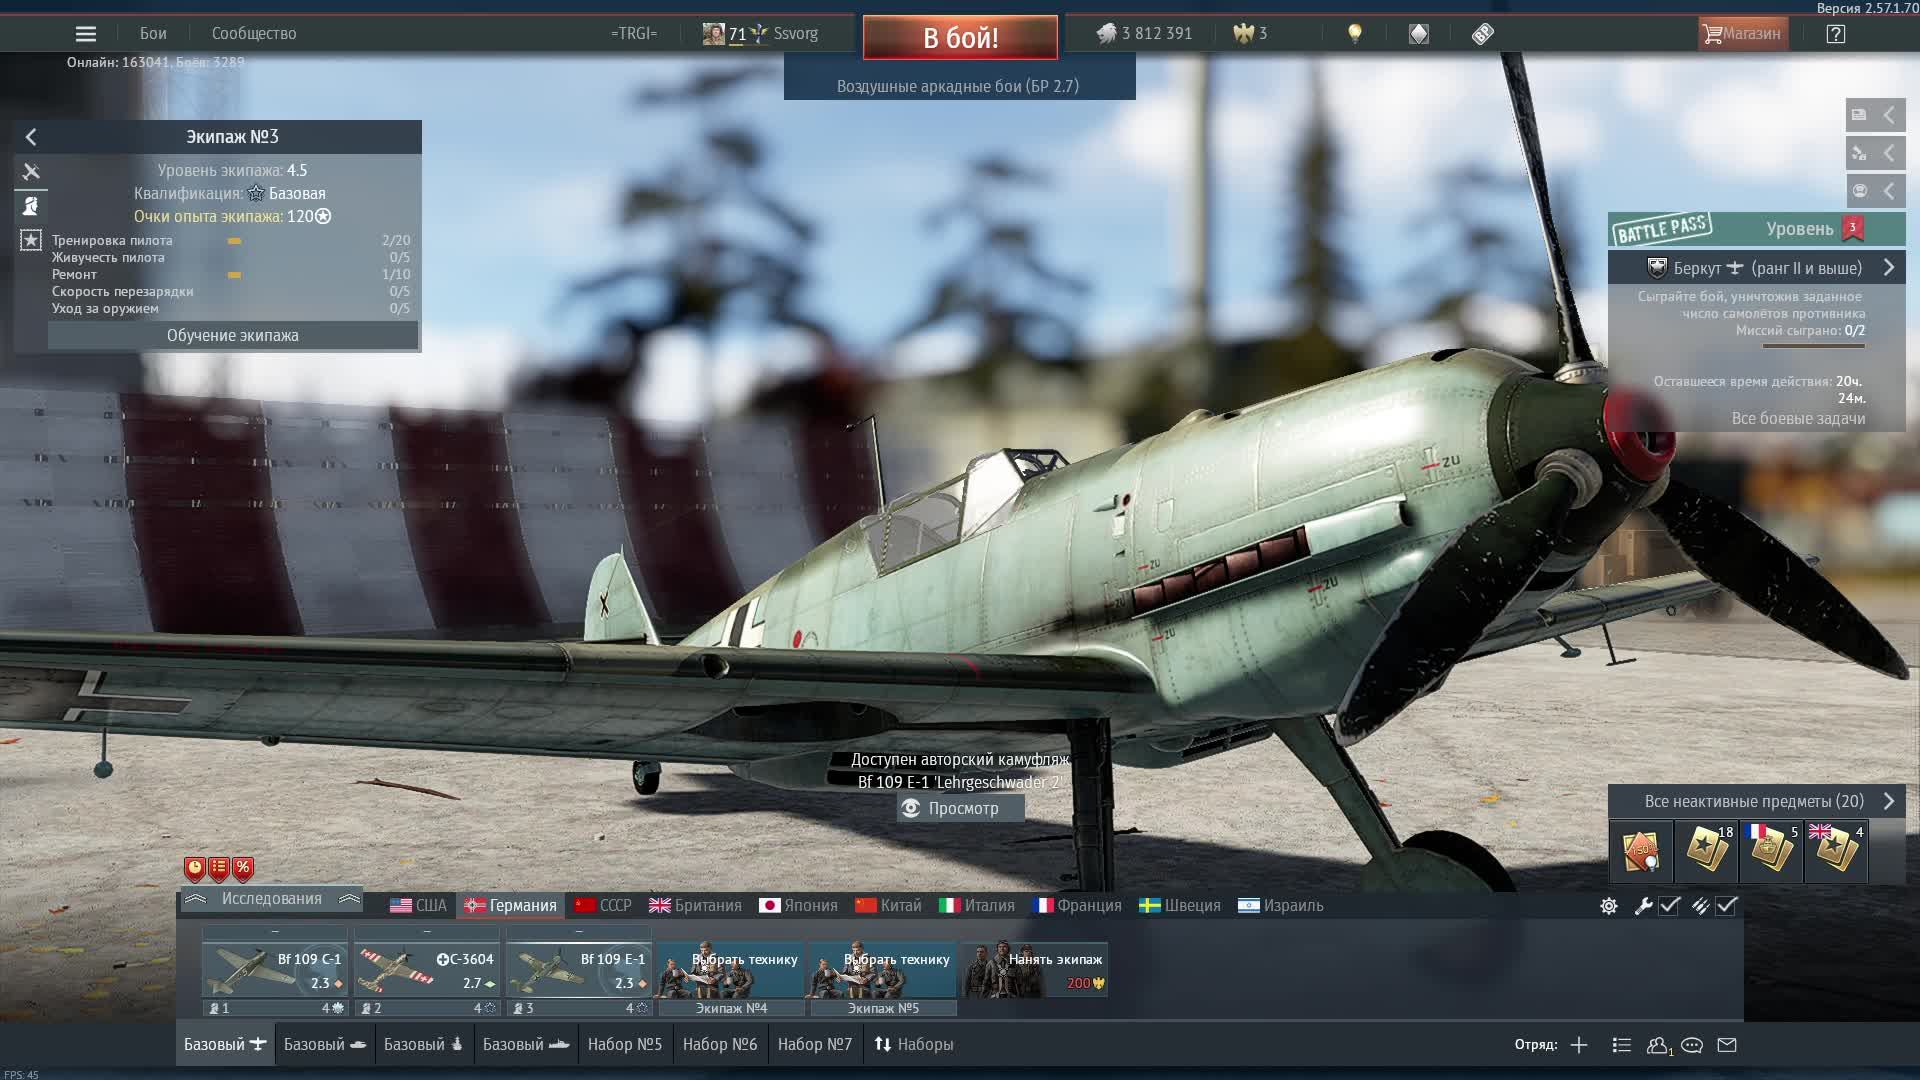Open slotbar settings gear icon
This screenshot has width=1920, height=1080.
click(1609, 906)
